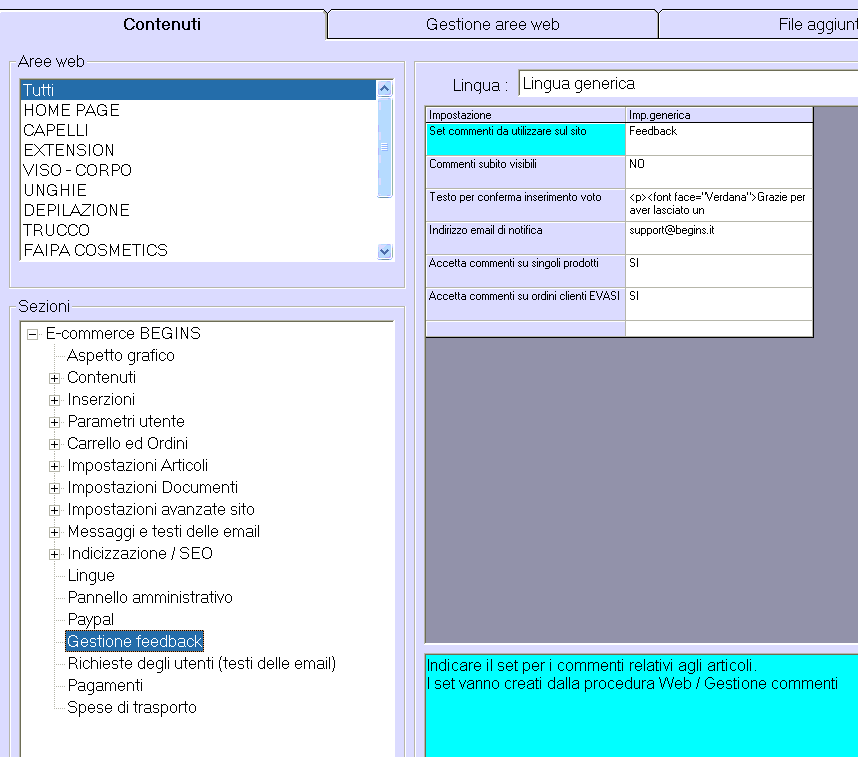
Task: Select DEPILAZIONE web area
Action: point(198,210)
